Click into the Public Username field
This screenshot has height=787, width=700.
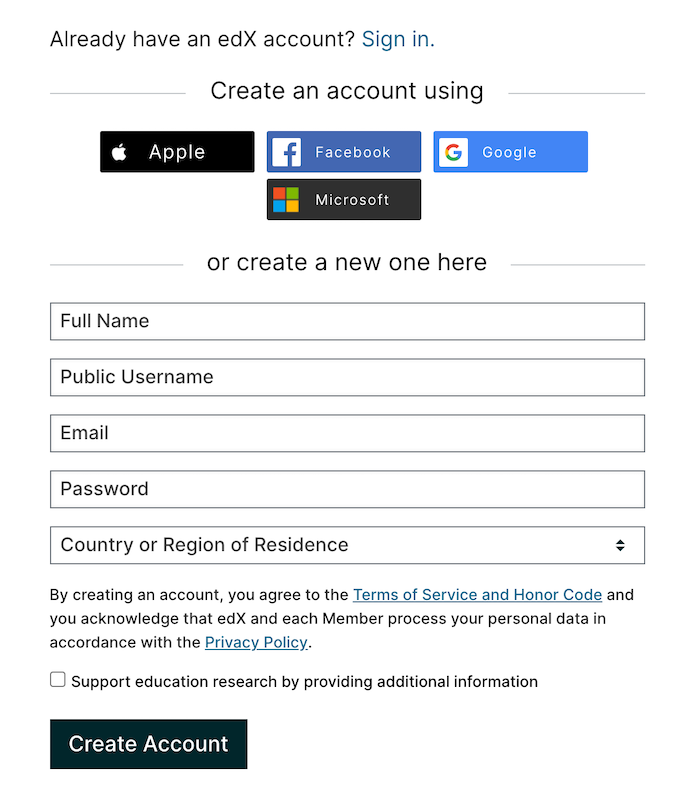[347, 377]
